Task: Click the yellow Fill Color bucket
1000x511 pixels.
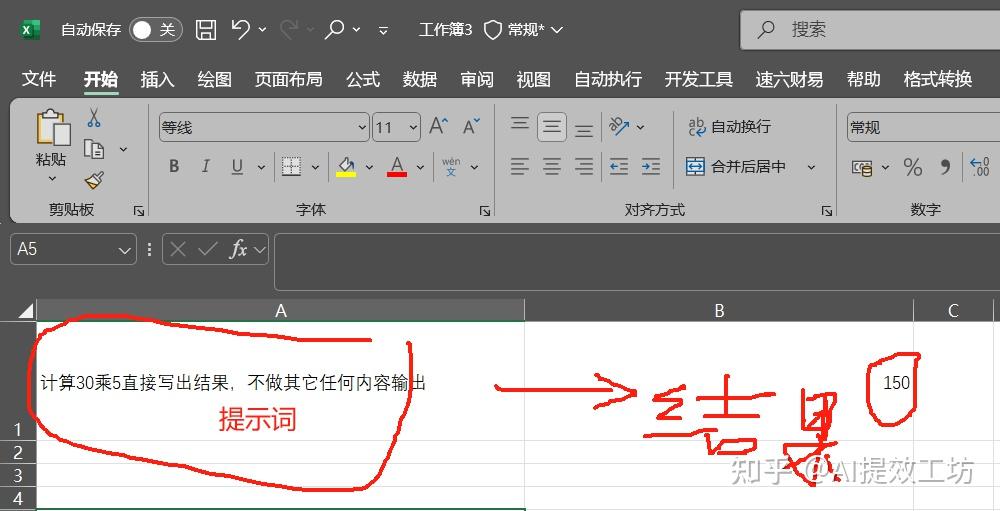Action: pos(346,167)
